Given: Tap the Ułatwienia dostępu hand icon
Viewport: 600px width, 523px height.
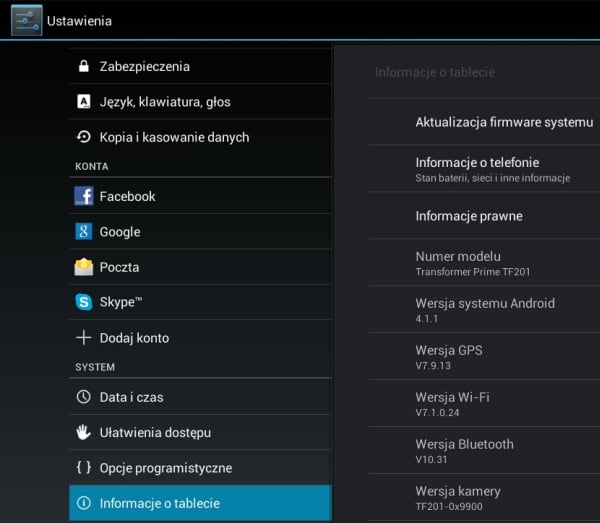Looking at the screenshot, I should click(84, 432).
